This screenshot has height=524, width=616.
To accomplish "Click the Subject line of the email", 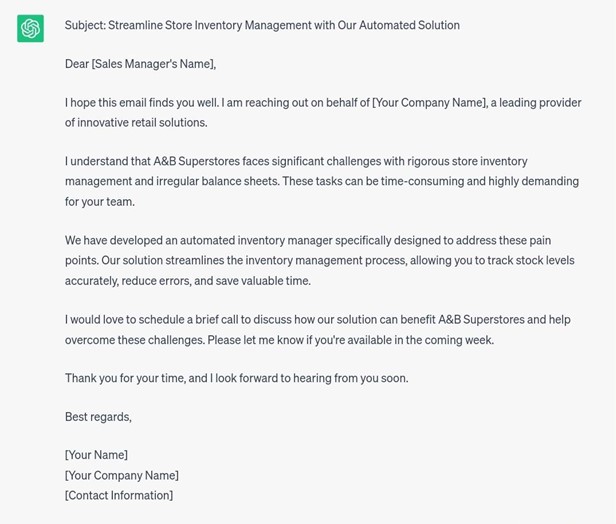I will tap(262, 25).
